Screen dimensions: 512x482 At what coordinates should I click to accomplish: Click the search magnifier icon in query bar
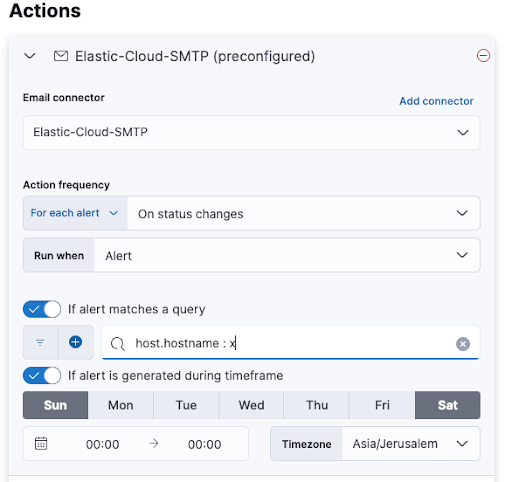click(118, 343)
